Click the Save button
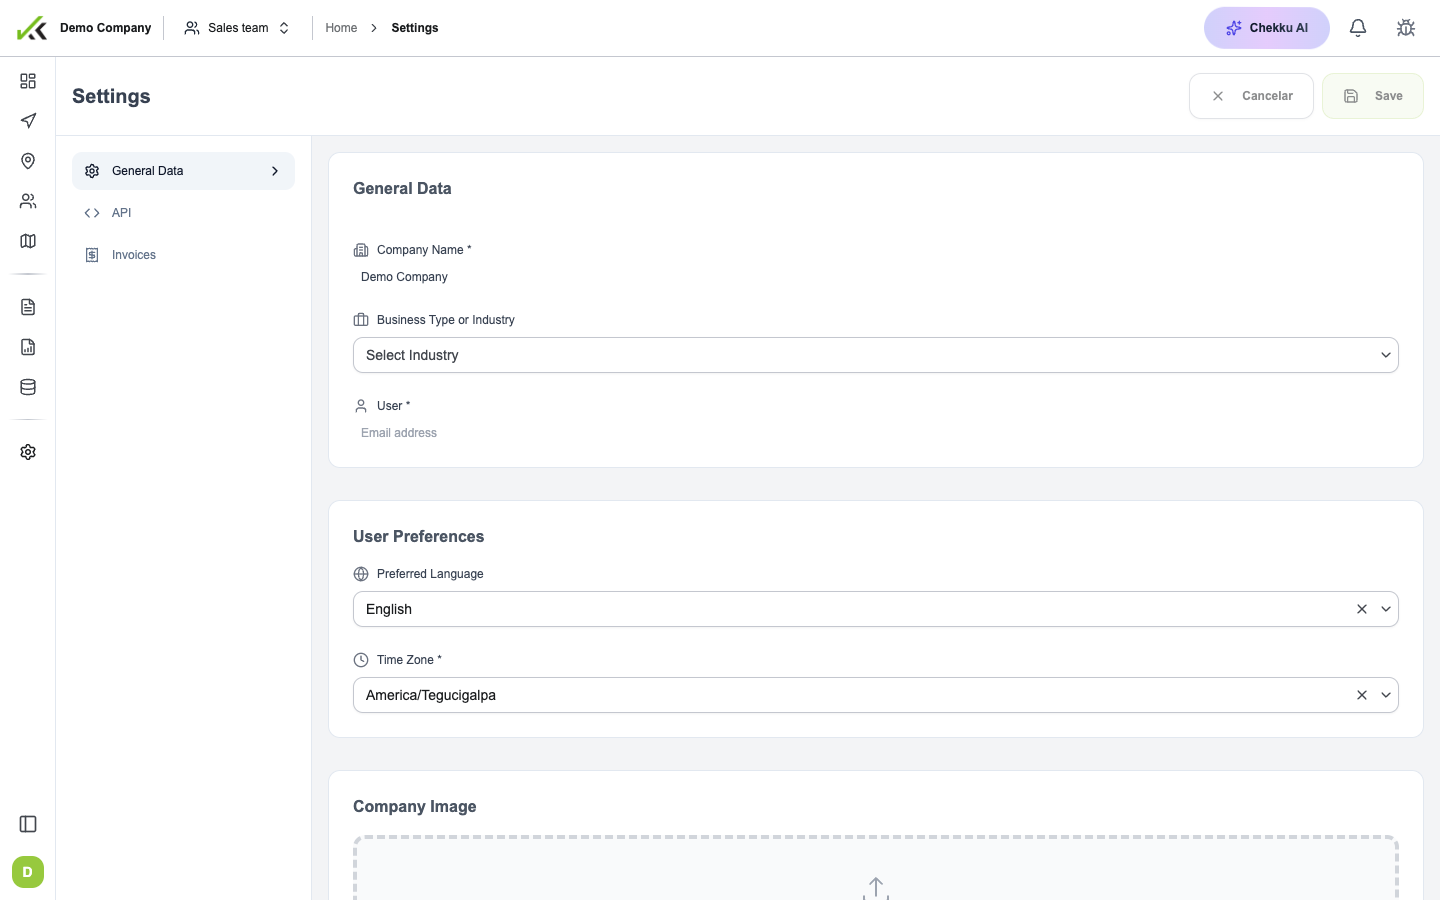The width and height of the screenshot is (1440, 904). point(1373,96)
